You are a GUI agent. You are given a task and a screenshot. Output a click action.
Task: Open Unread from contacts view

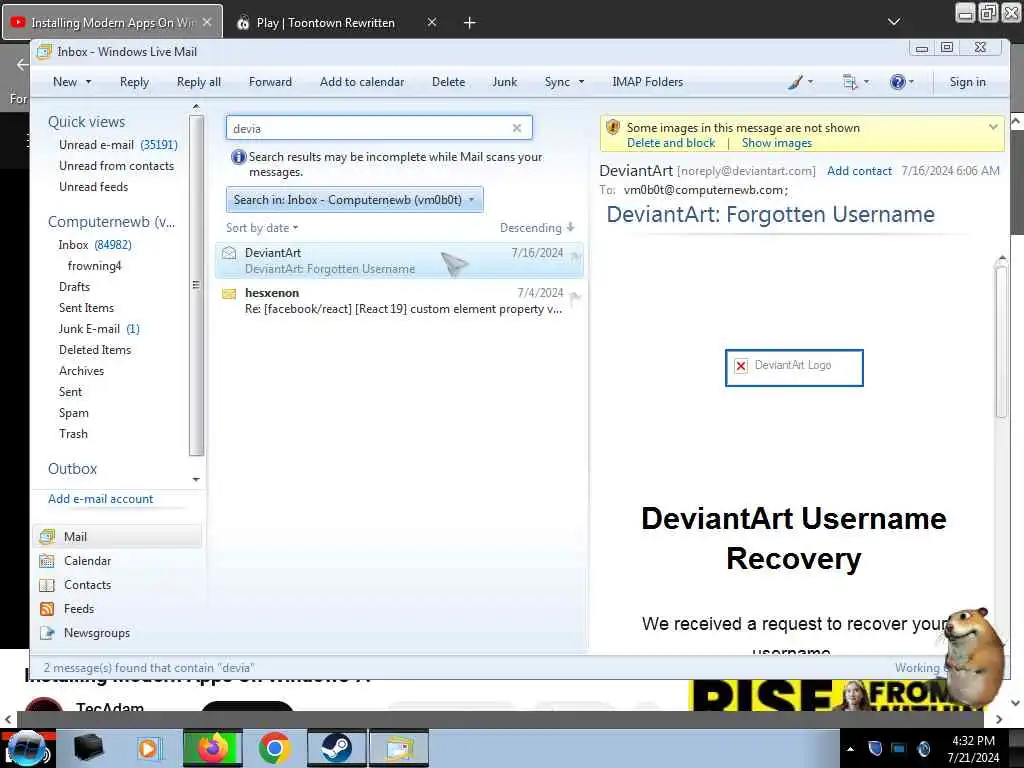tap(116, 166)
